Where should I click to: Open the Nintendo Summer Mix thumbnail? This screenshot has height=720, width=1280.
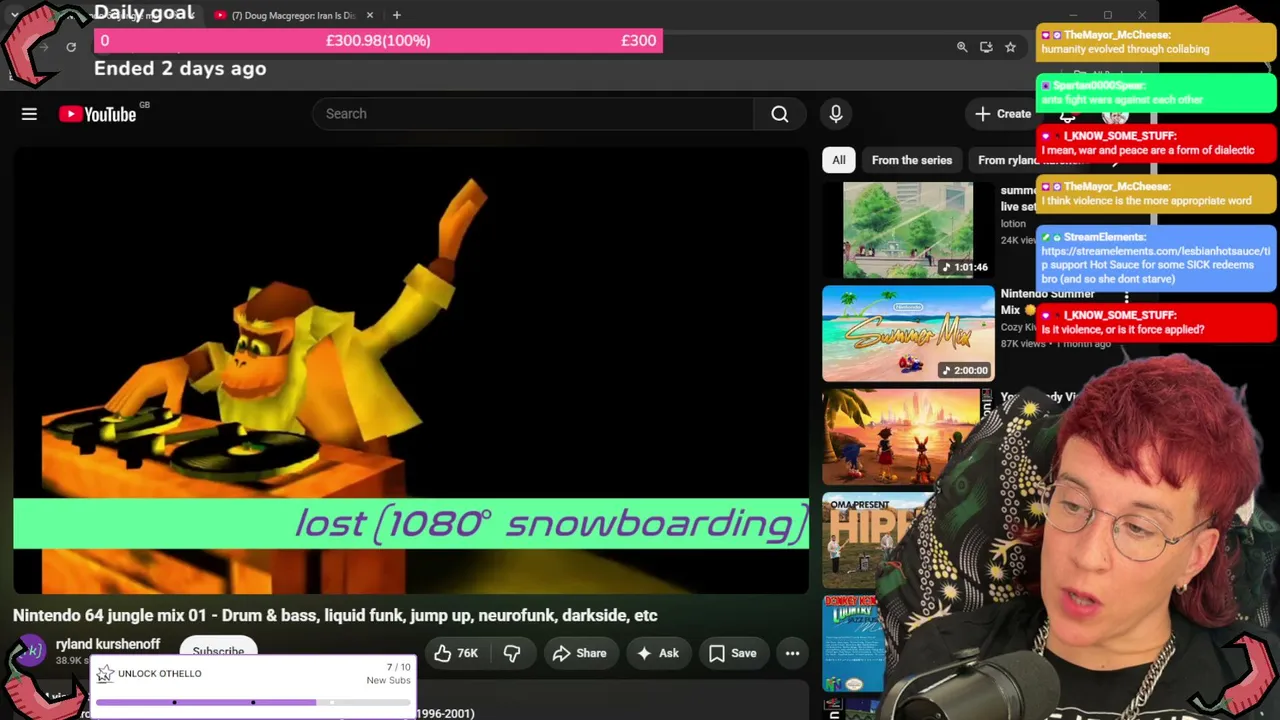click(x=908, y=334)
